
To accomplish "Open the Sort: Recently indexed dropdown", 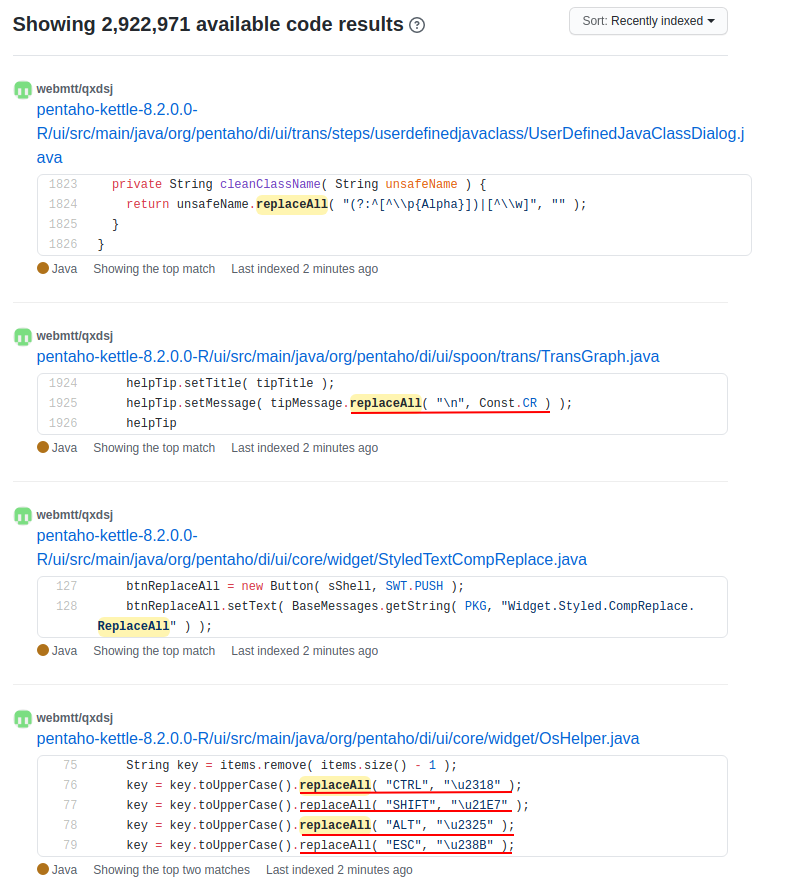I will point(648,21).
